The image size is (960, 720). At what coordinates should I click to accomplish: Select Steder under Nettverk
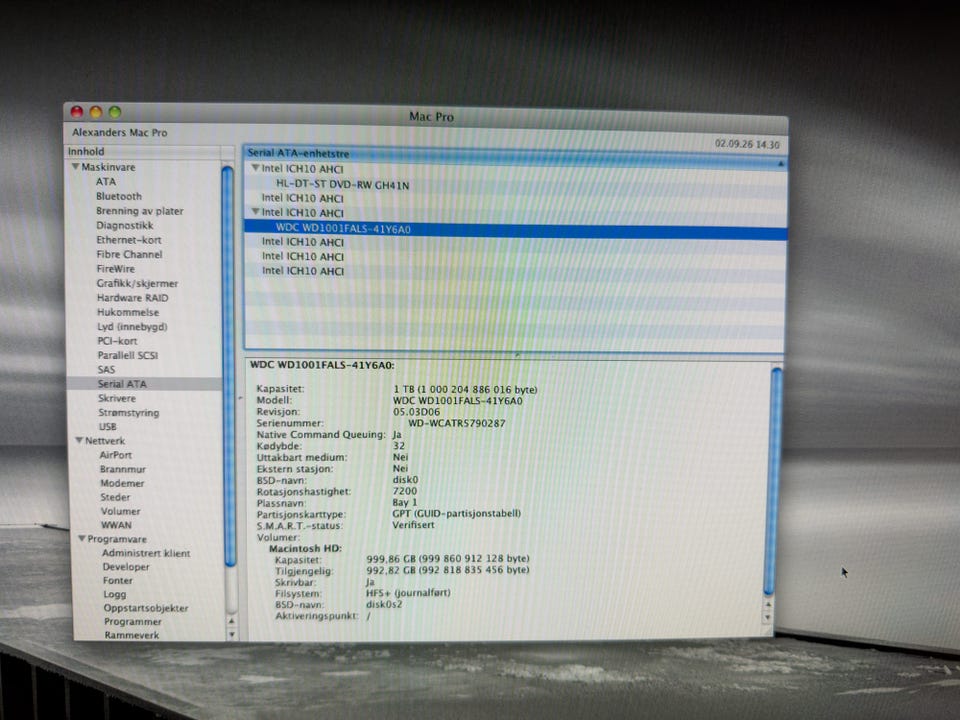pos(116,497)
